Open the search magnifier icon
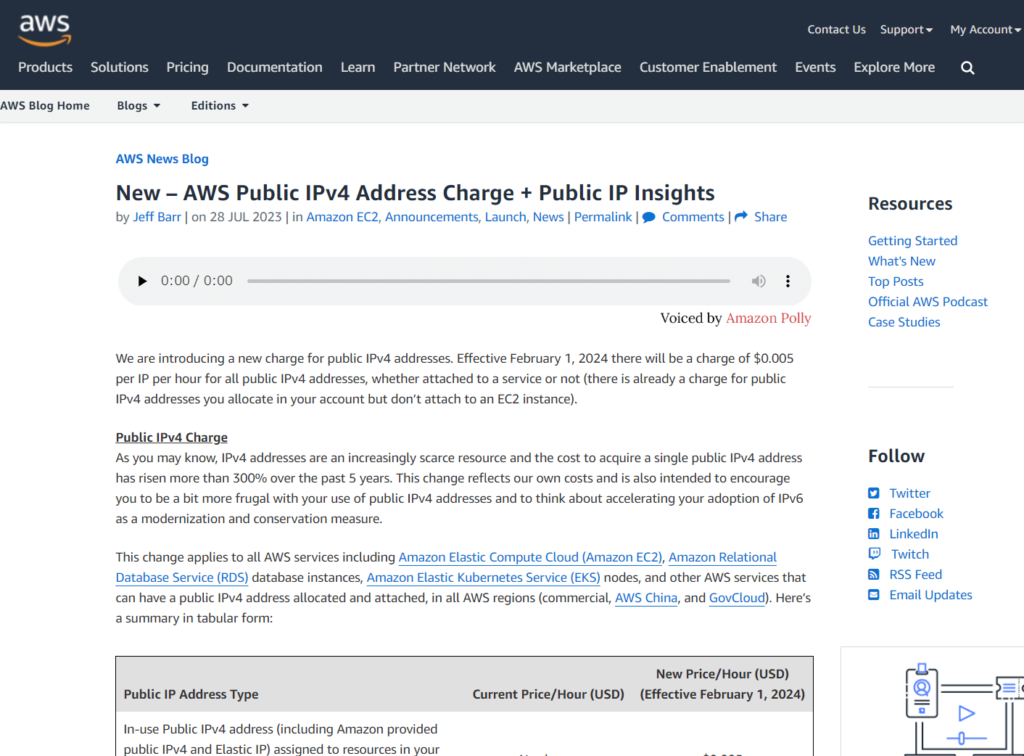The width and height of the screenshot is (1024, 756). [967, 68]
